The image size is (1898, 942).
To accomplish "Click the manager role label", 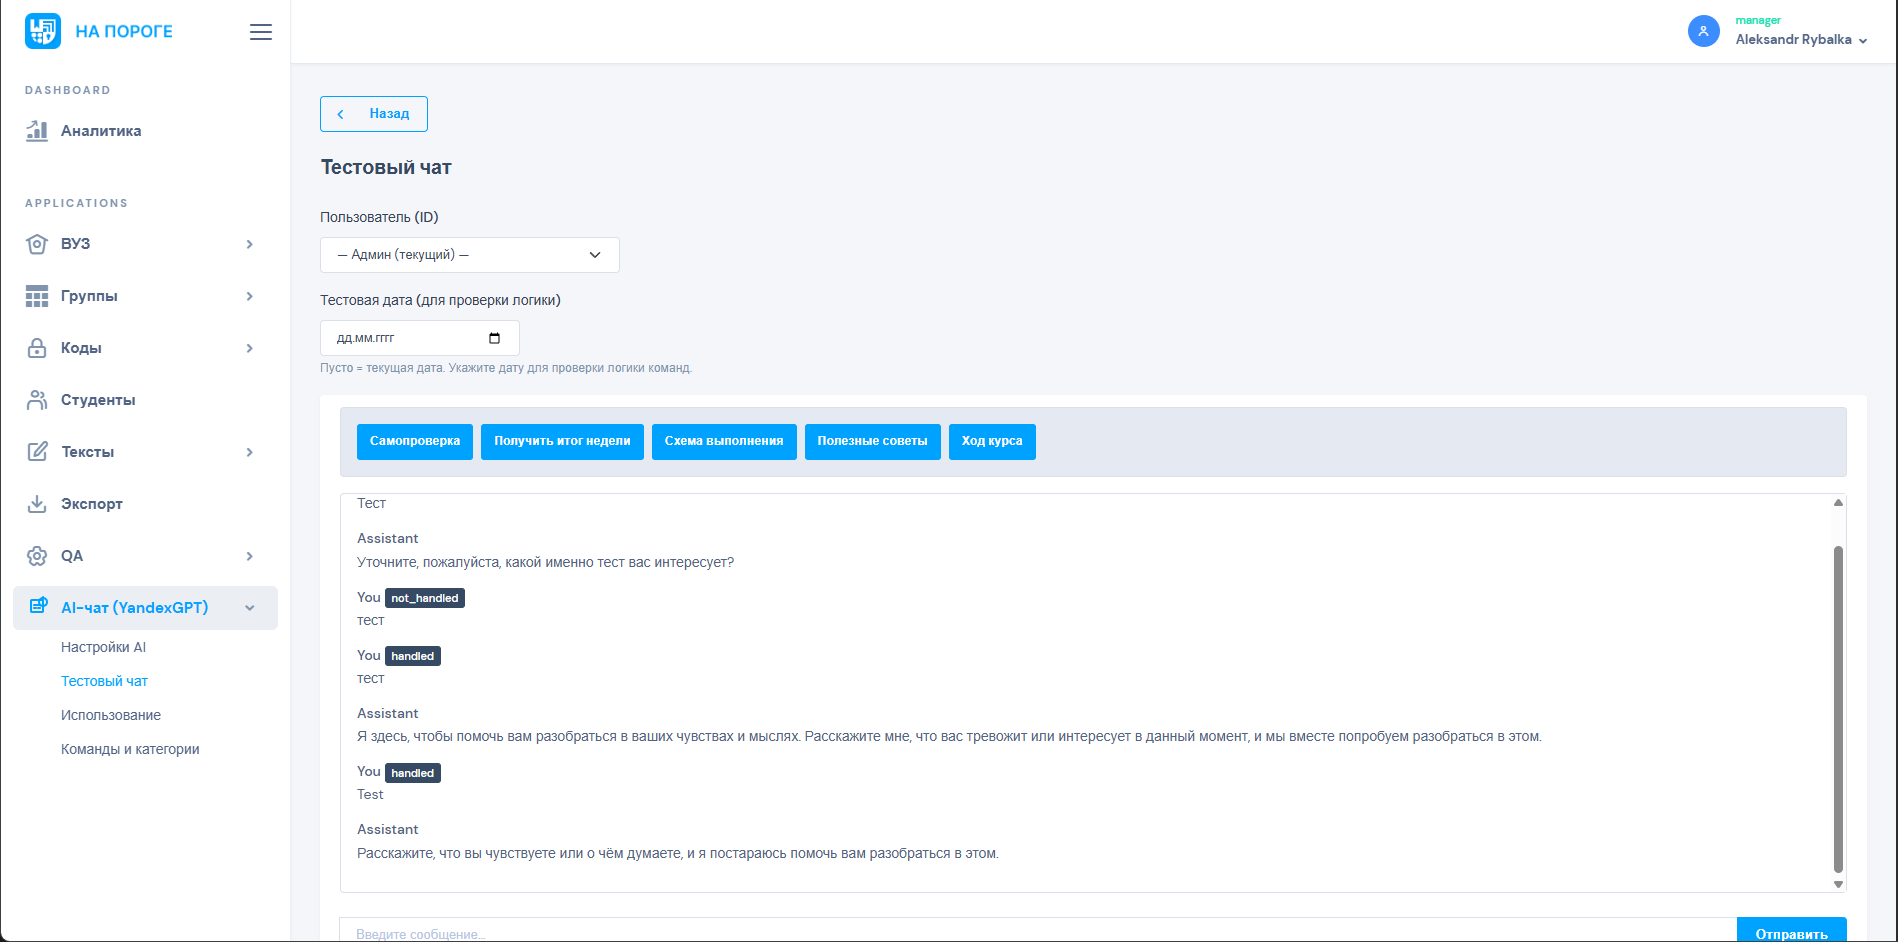I will point(1758,21).
